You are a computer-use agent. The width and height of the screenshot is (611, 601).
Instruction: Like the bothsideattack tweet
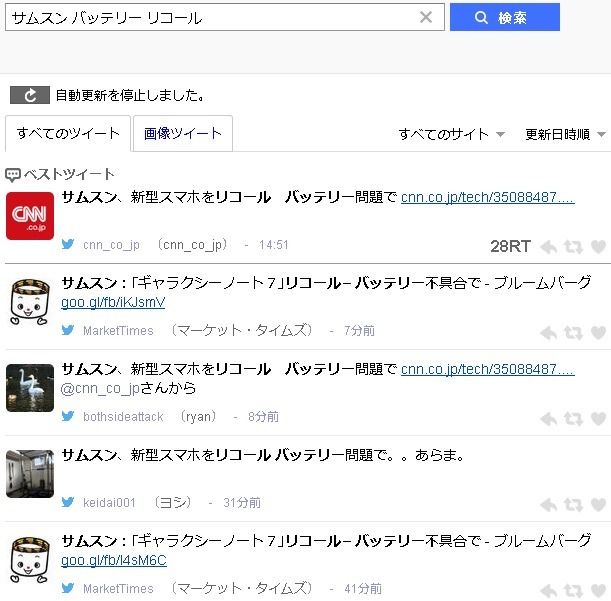tap(599, 419)
